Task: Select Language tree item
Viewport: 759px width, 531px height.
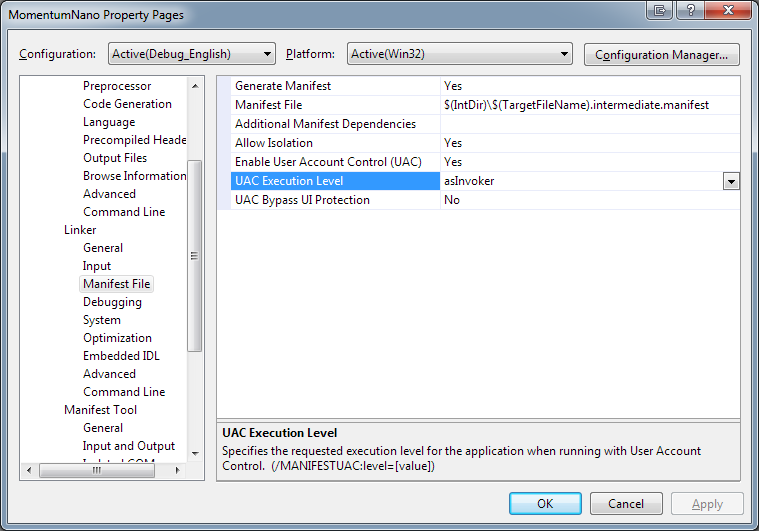Action: point(109,122)
